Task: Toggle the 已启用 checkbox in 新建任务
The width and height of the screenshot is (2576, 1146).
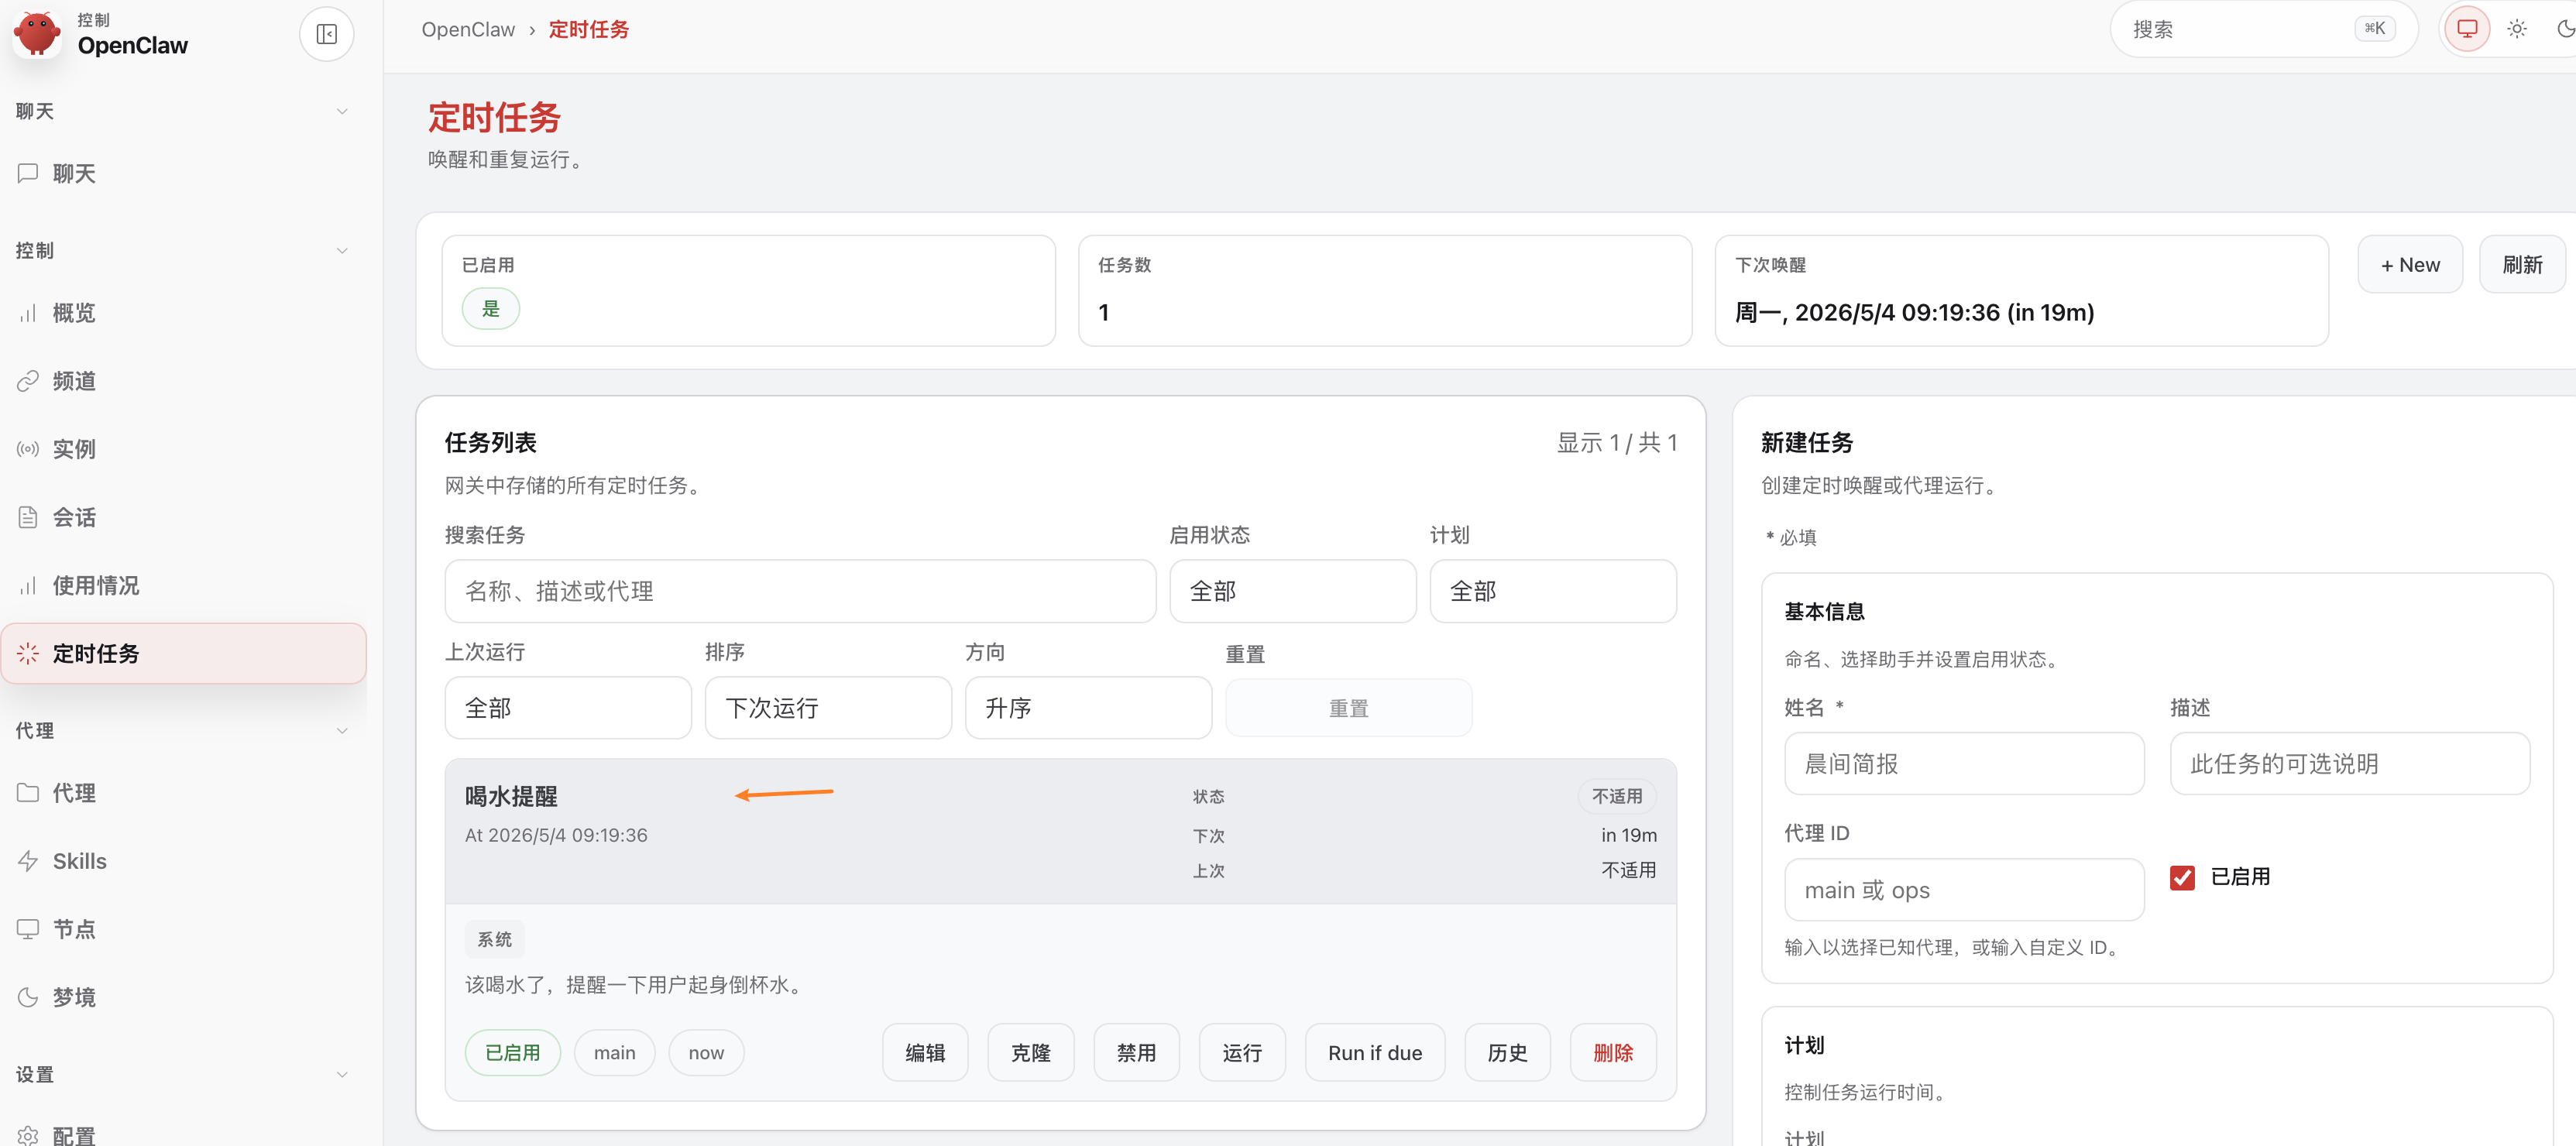Action: pos(2182,877)
